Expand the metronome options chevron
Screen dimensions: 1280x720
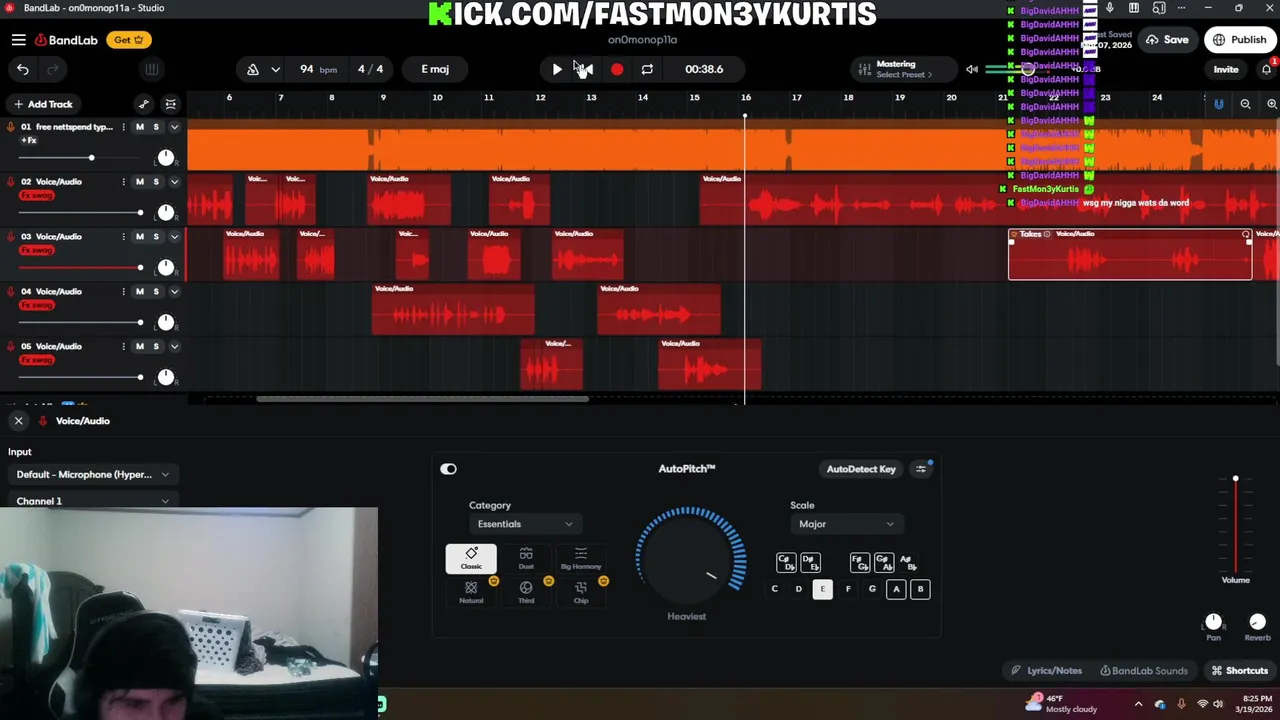pyautogui.click(x=275, y=69)
